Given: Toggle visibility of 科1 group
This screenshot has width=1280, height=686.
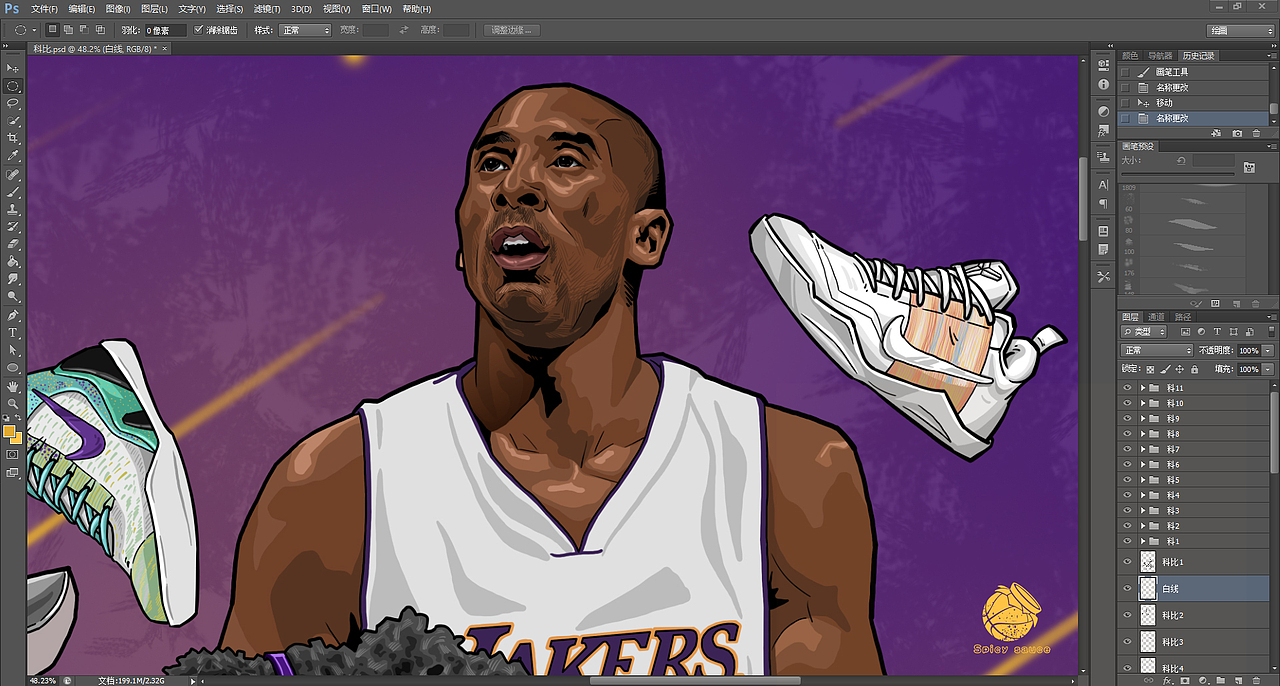Looking at the screenshot, I should [x=1128, y=541].
